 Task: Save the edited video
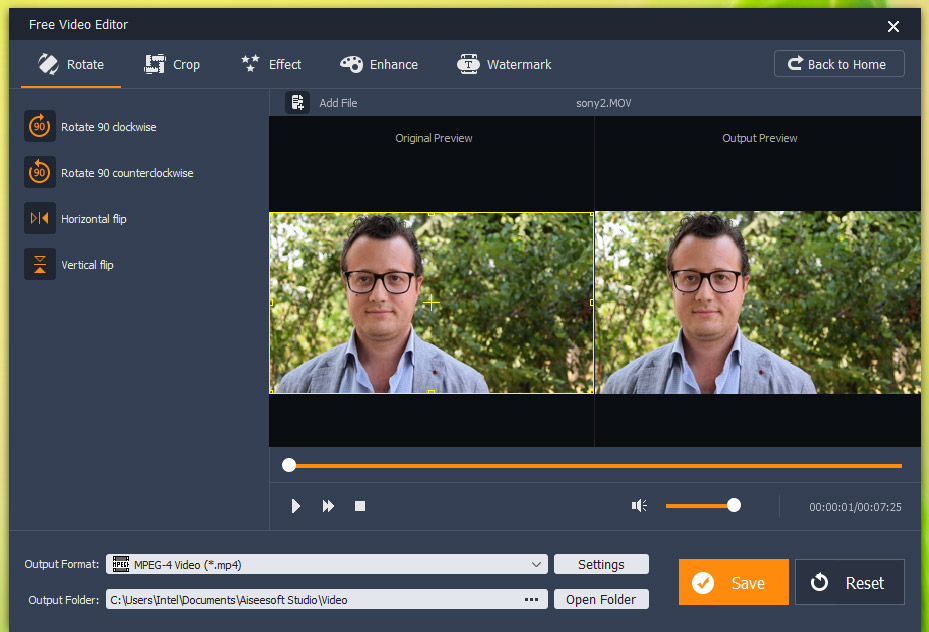coord(733,582)
